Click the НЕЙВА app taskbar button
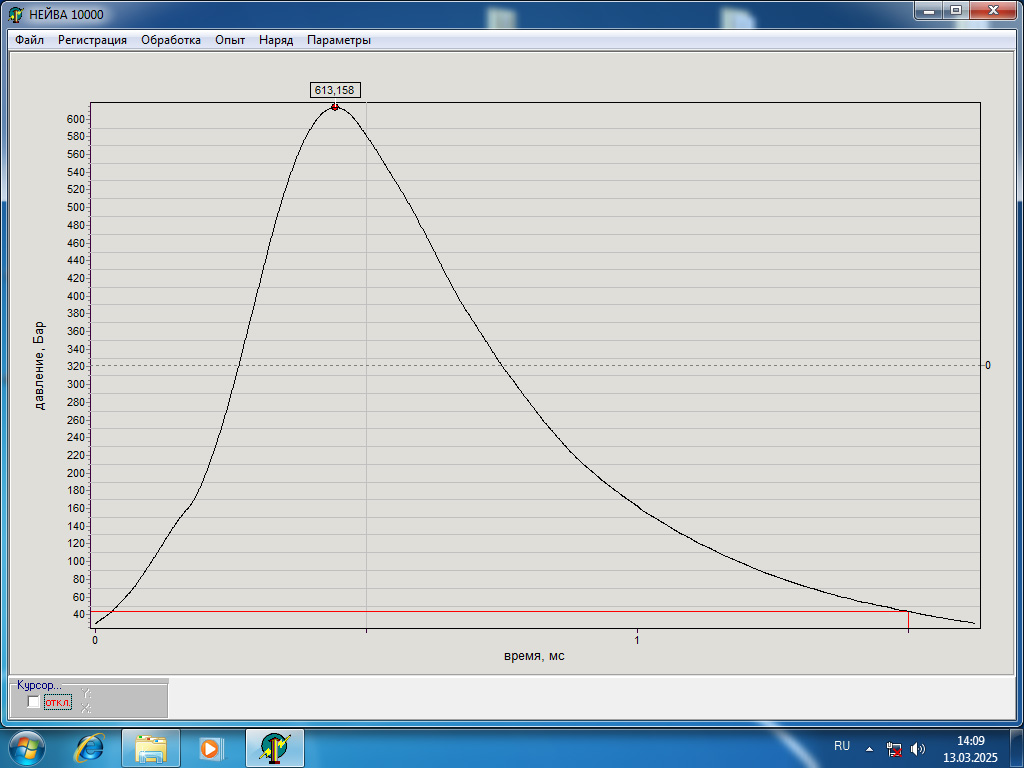This screenshot has width=1029, height=774. (x=275, y=747)
